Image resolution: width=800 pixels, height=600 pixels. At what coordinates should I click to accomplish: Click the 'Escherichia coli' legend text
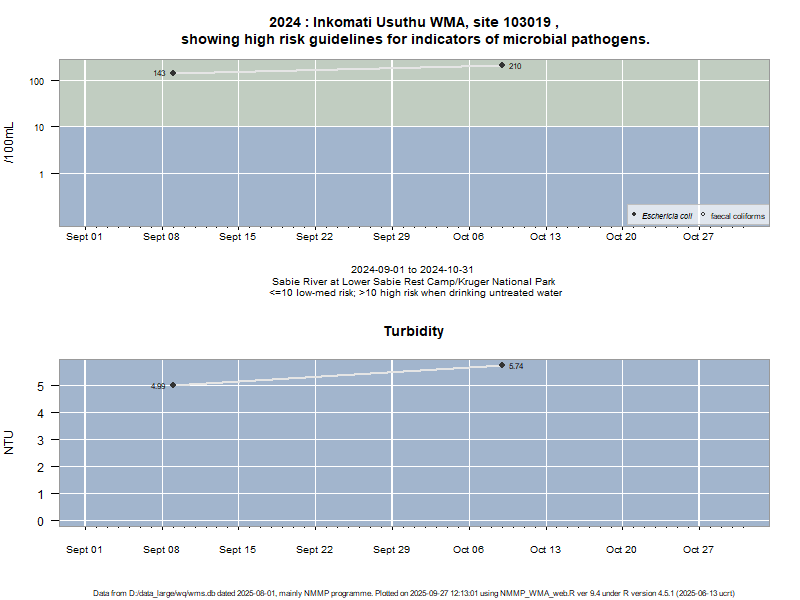pyautogui.click(x=667, y=216)
